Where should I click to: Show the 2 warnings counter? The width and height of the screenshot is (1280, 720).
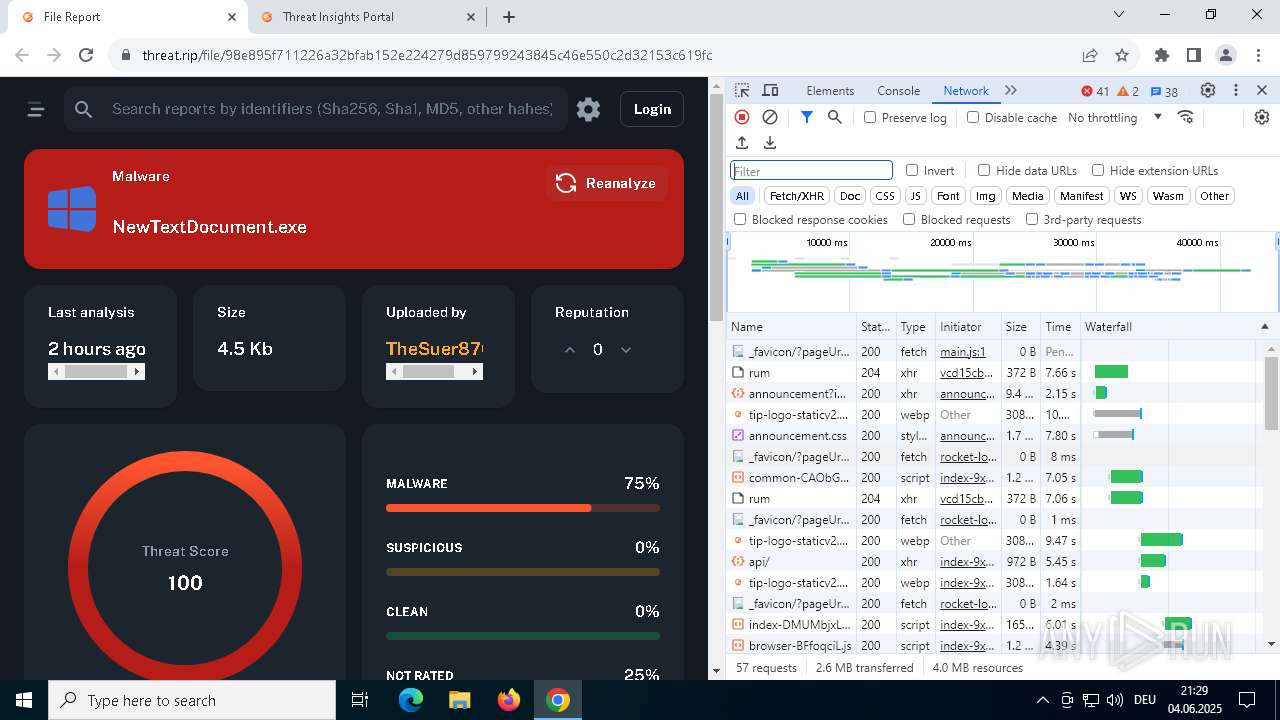(x=1128, y=91)
